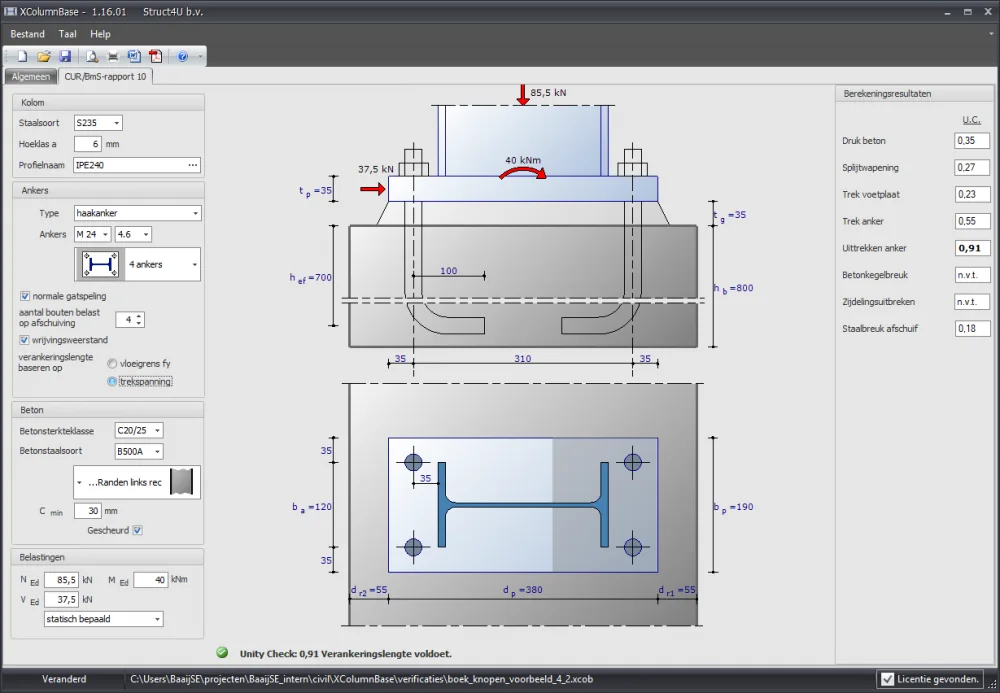Click the Druk beton U.C. value 0,35
Screen dimensions: 1000x693
tap(972, 140)
